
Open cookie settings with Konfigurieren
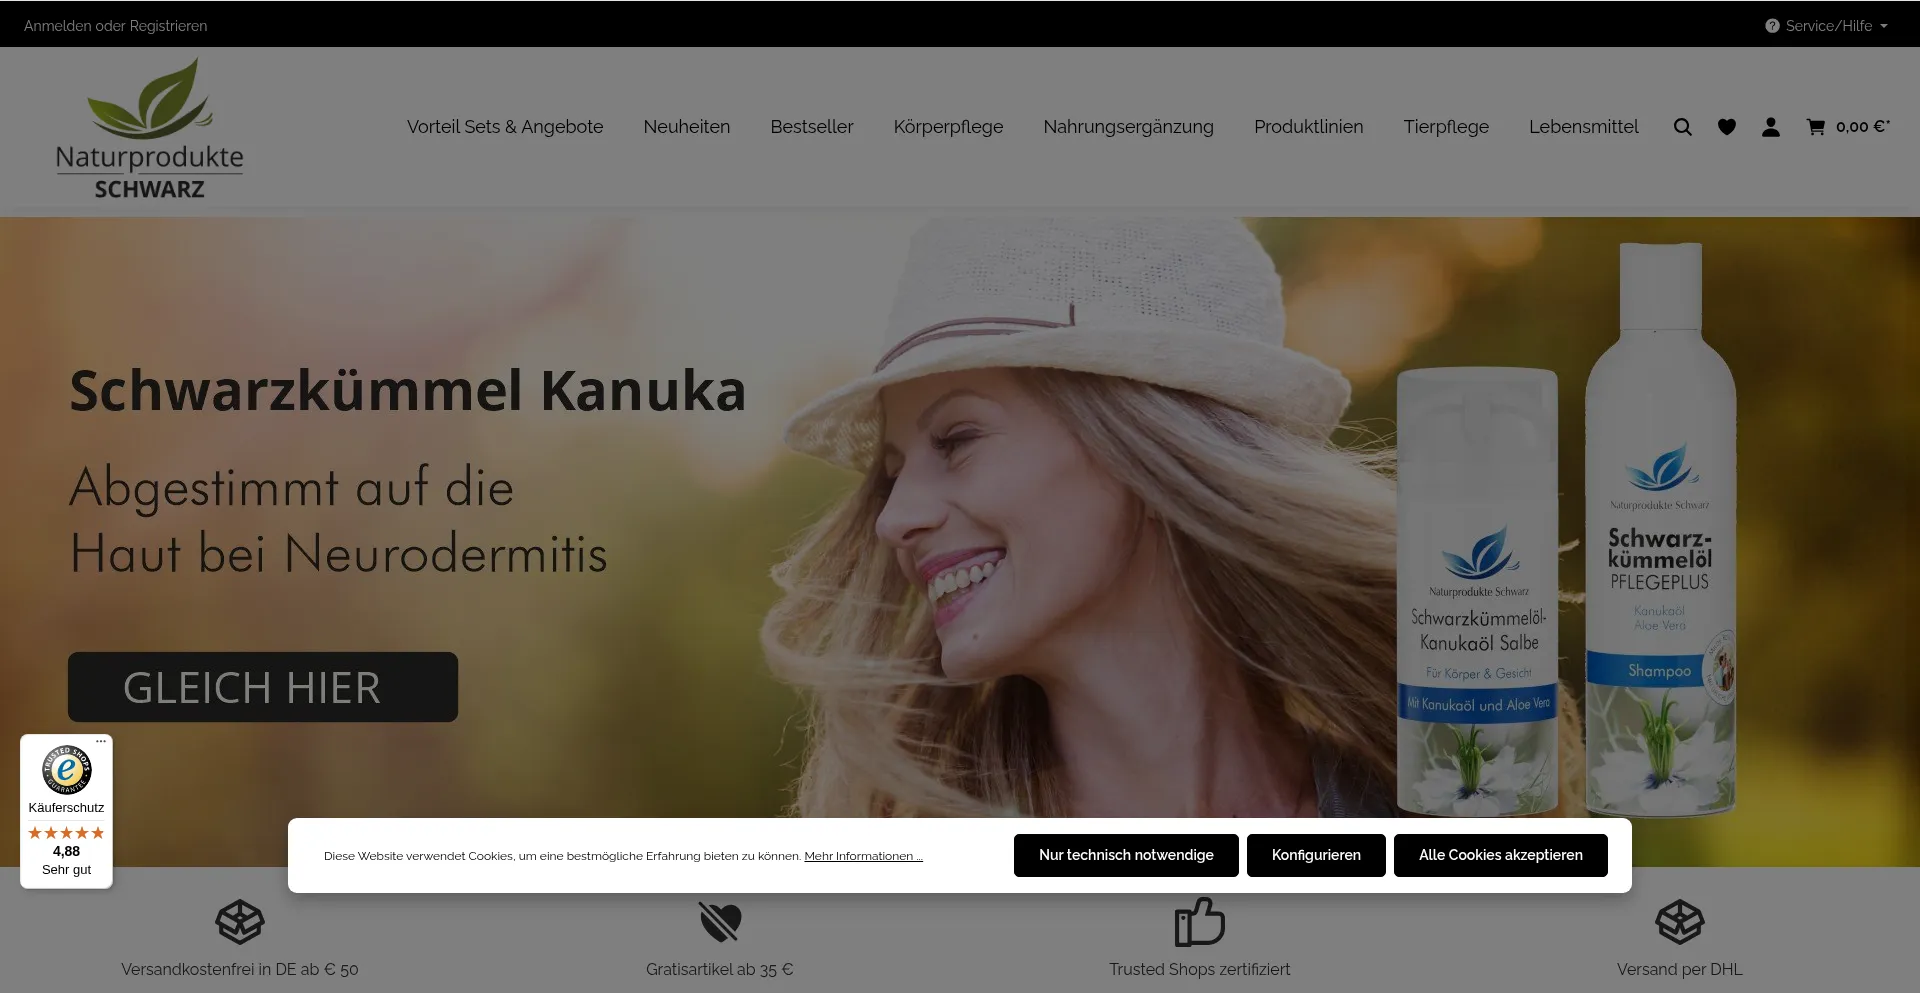point(1315,855)
